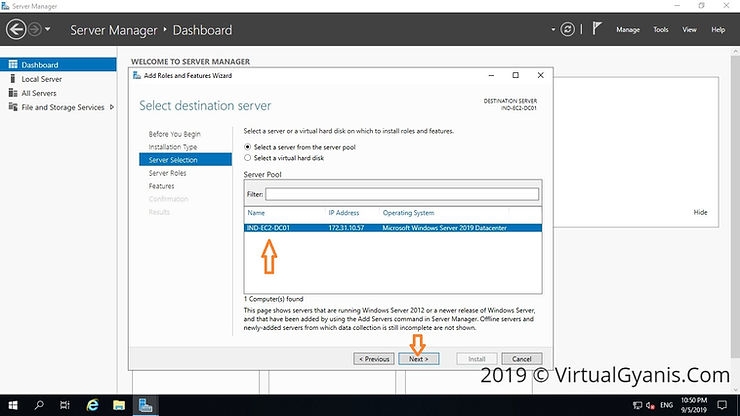Click the server pool Filter text box

click(401, 194)
